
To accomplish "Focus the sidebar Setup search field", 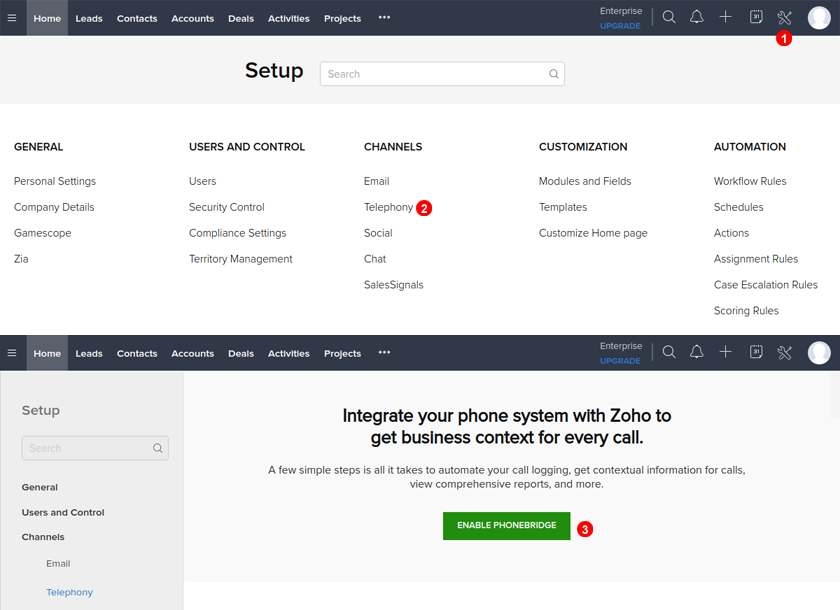I will 95,448.
